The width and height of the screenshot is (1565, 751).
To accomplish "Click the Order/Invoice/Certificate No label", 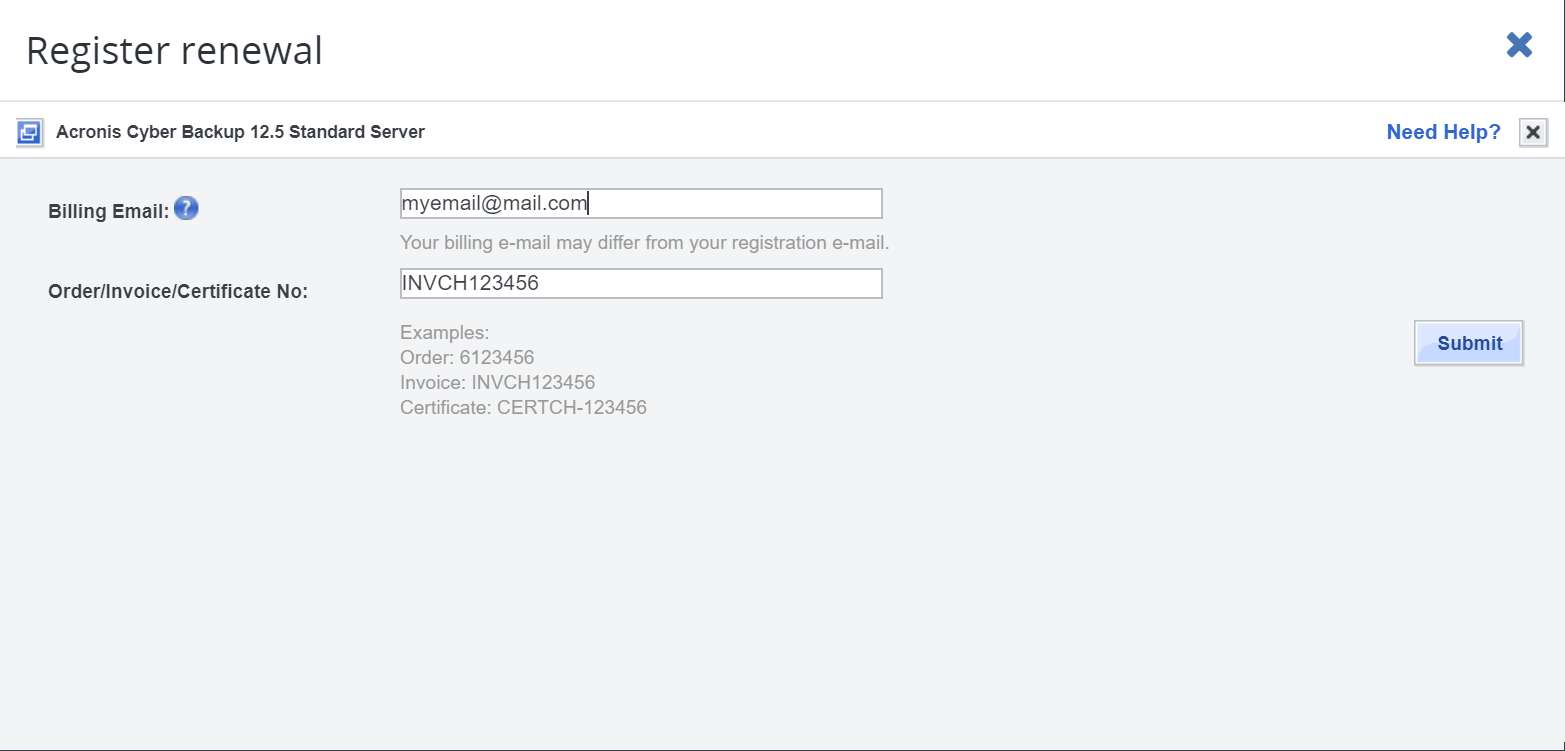I will click(178, 292).
